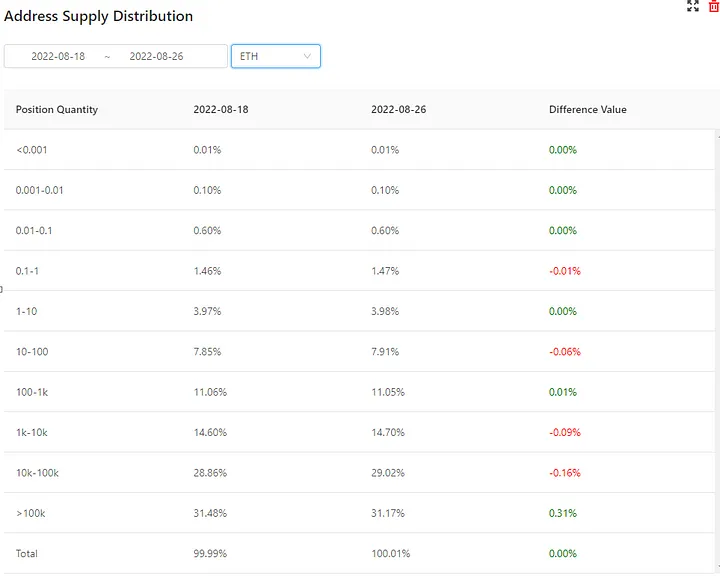Select the <0.001 position row
The height and width of the screenshot is (576, 720).
(32, 150)
